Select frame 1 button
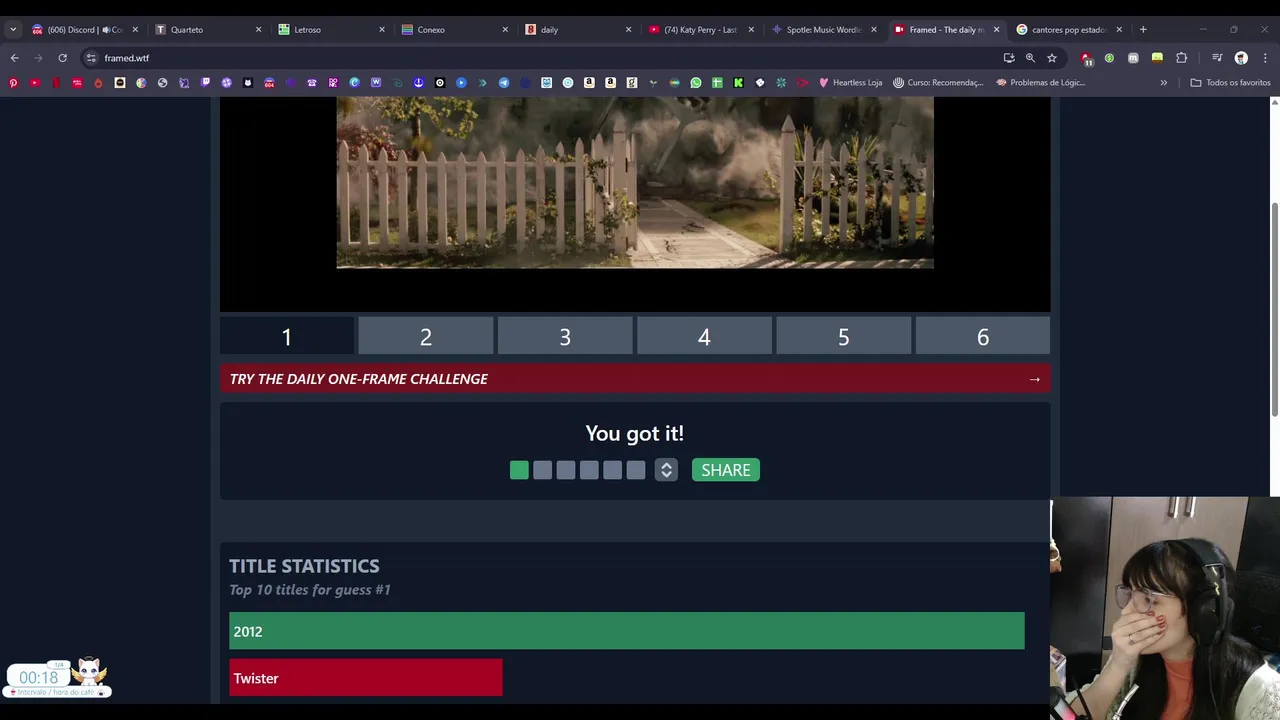Image resolution: width=1280 pixels, height=720 pixels. 287,337
